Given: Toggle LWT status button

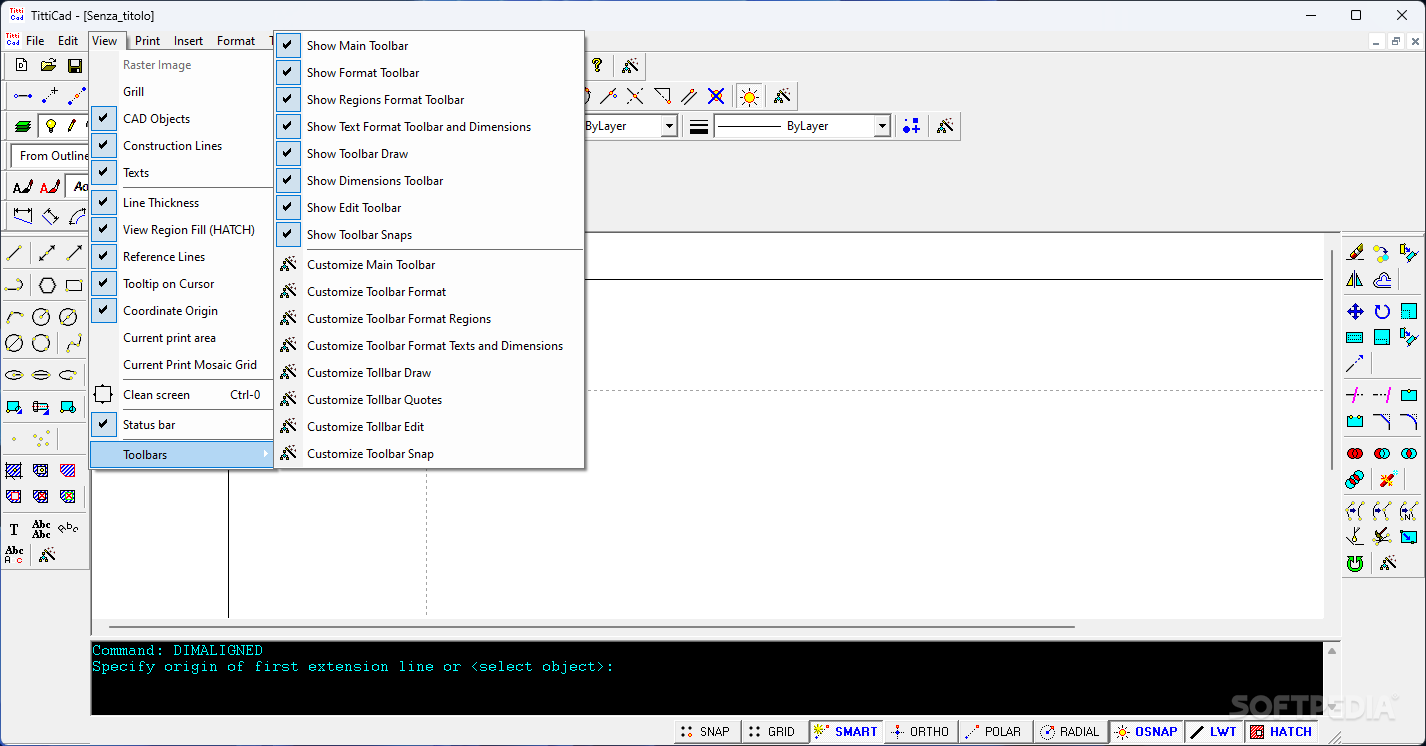Looking at the screenshot, I should (x=1214, y=732).
